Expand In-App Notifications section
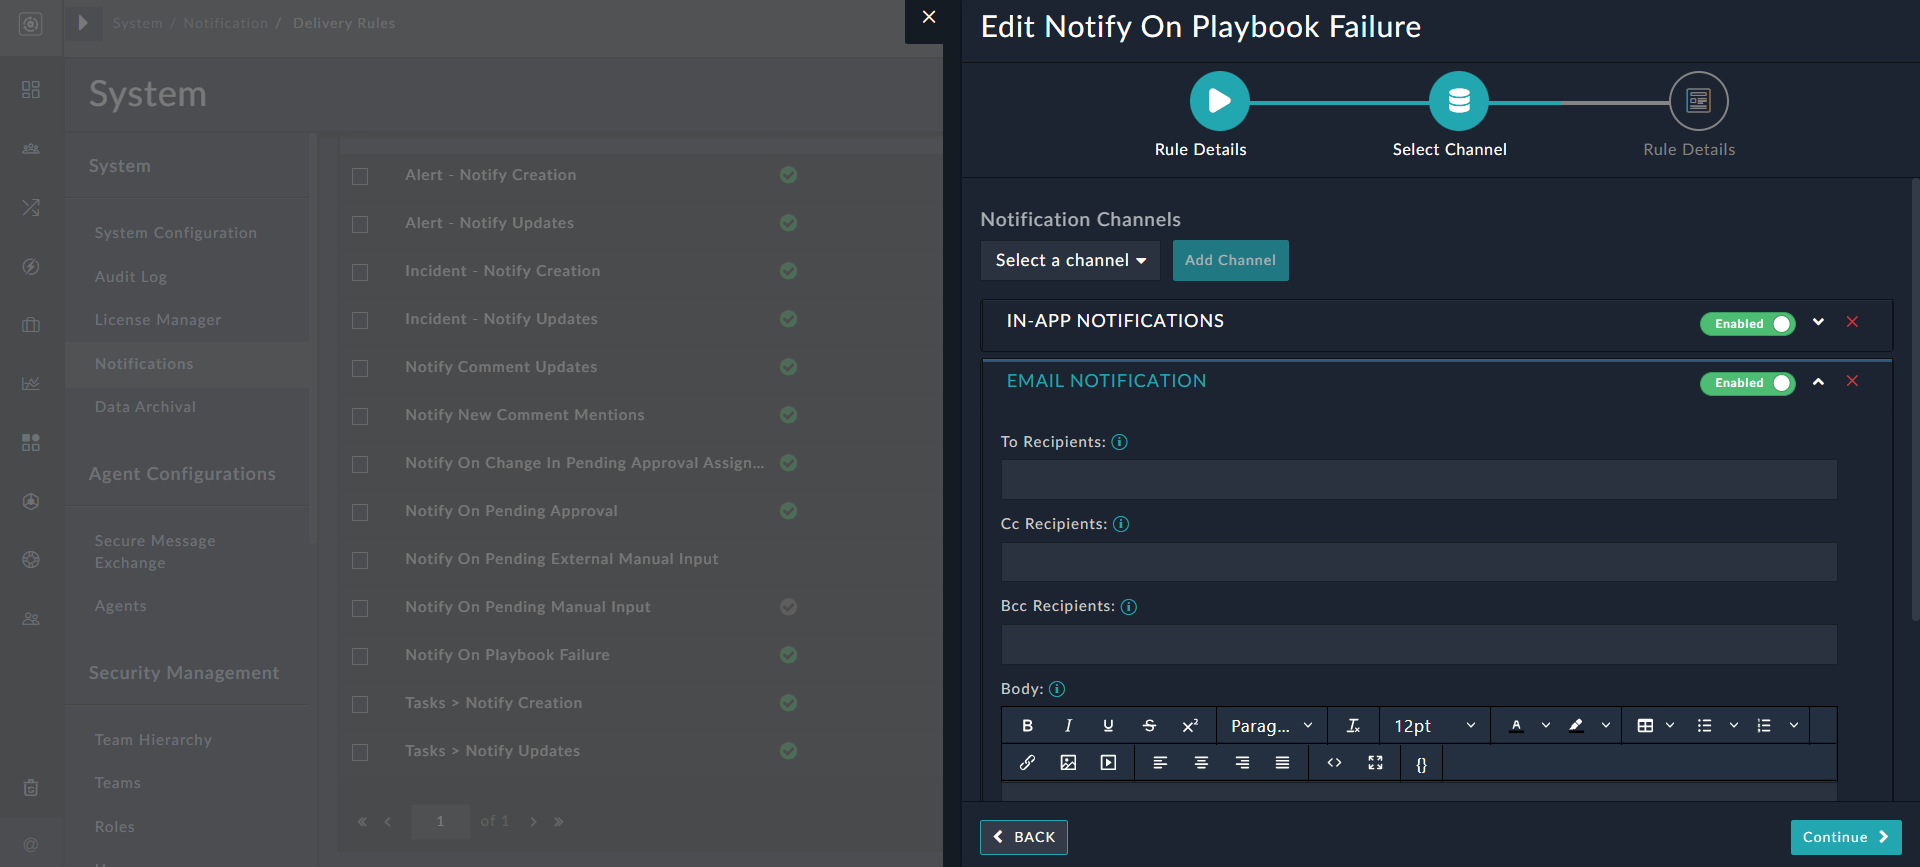The width and height of the screenshot is (1920, 867). click(x=1818, y=322)
